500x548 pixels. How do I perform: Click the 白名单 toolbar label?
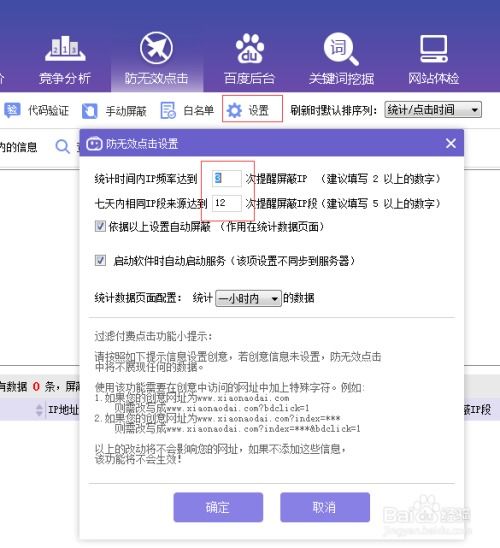(198, 111)
